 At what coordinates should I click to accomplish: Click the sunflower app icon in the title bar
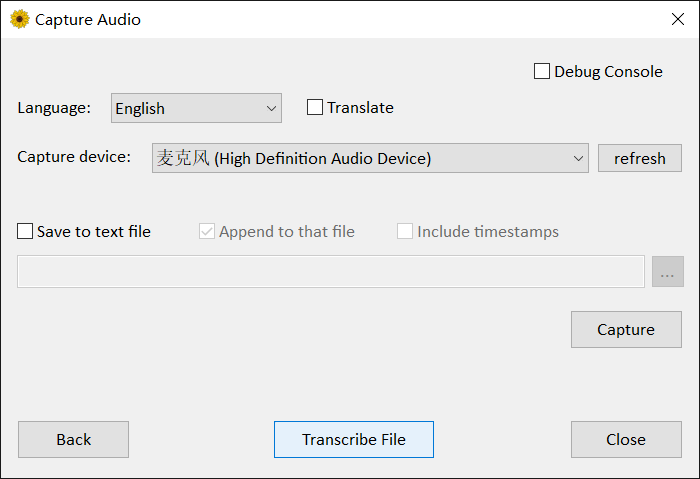[x=20, y=20]
